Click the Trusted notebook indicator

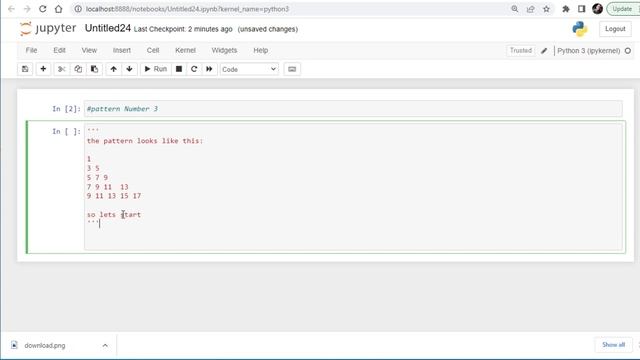(x=521, y=51)
